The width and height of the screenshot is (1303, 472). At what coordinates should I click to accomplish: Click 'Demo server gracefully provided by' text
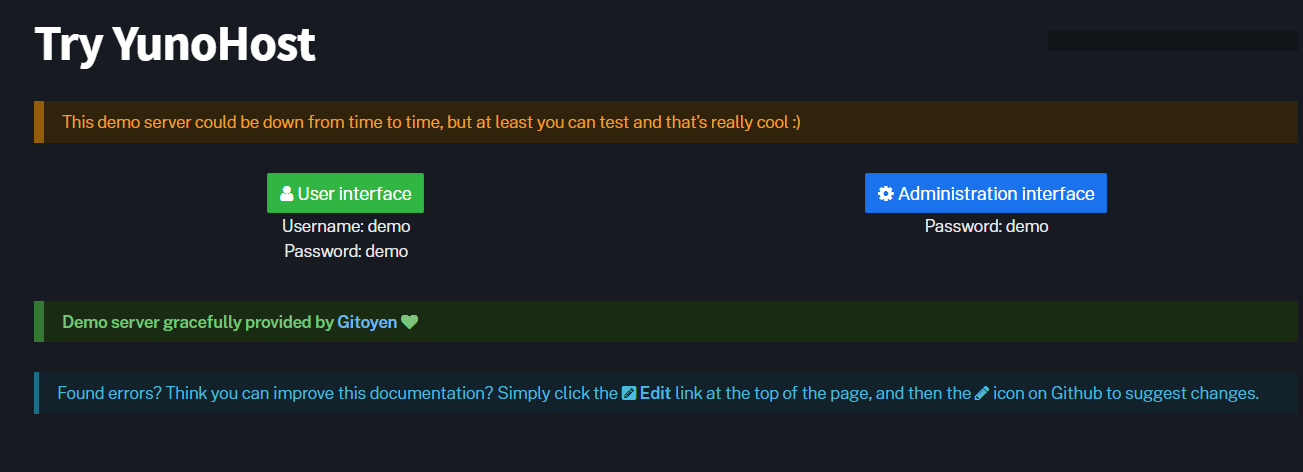point(197,322)
